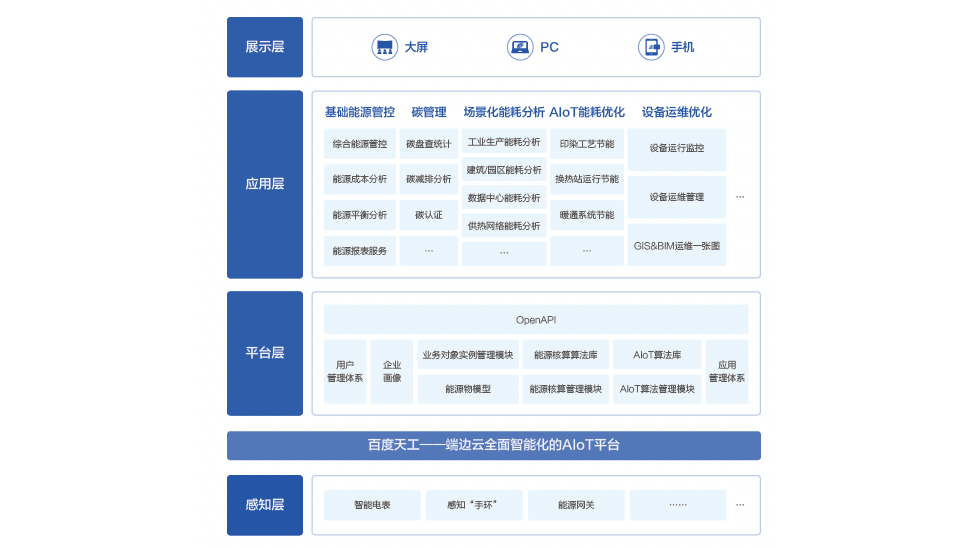Image resolution: width=974 pixels, height=548 pixels.
Task: Open the 碳盘查统计 module
Action: 429,144
